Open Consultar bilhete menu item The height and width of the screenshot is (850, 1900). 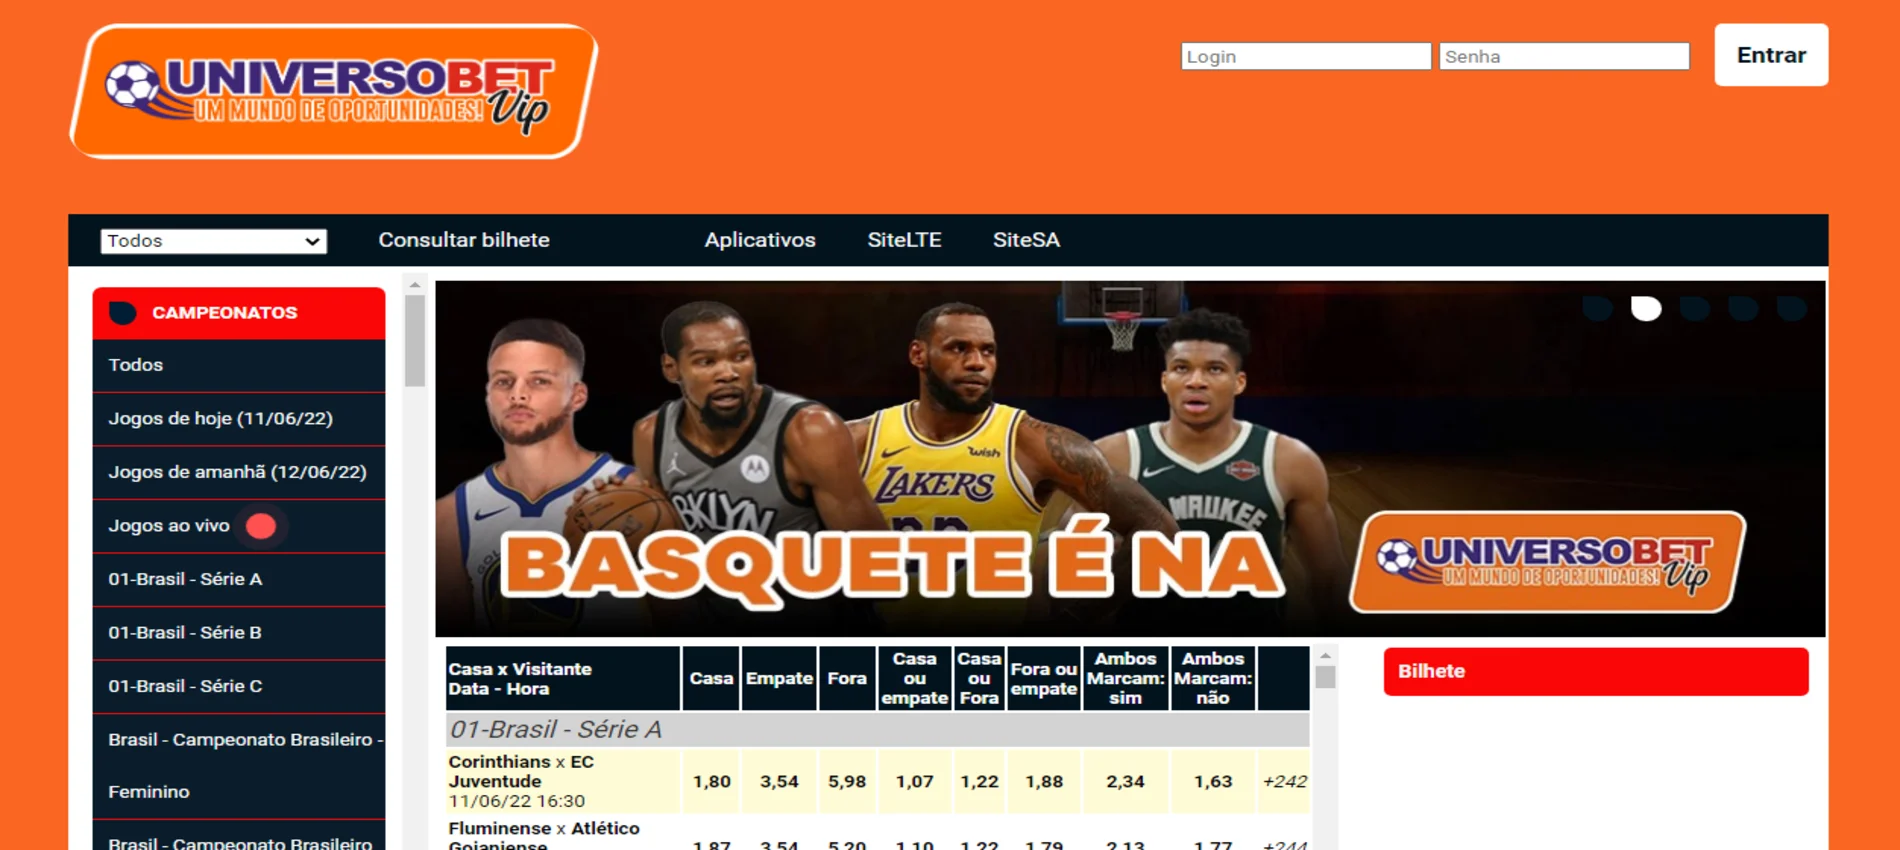tap(464, 240)
